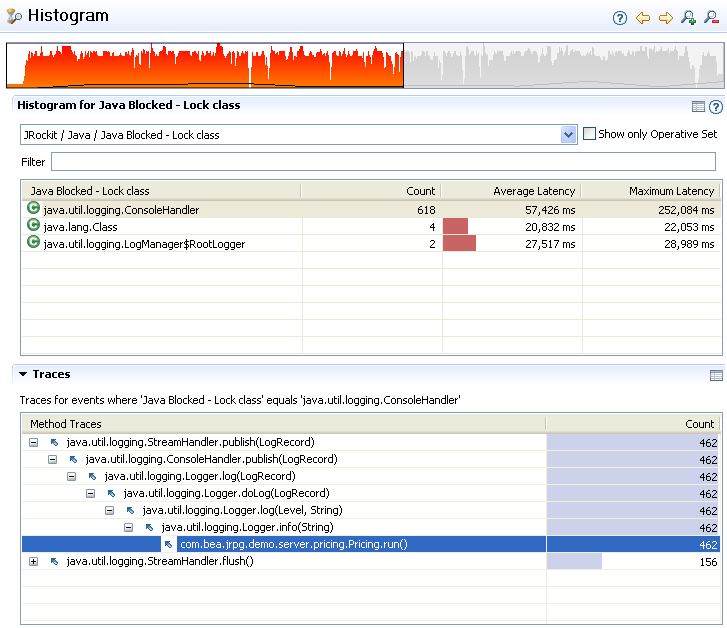
Task: Sort traces by Method Traces column header
Action: pyautogui.click(x=284, y=424)
